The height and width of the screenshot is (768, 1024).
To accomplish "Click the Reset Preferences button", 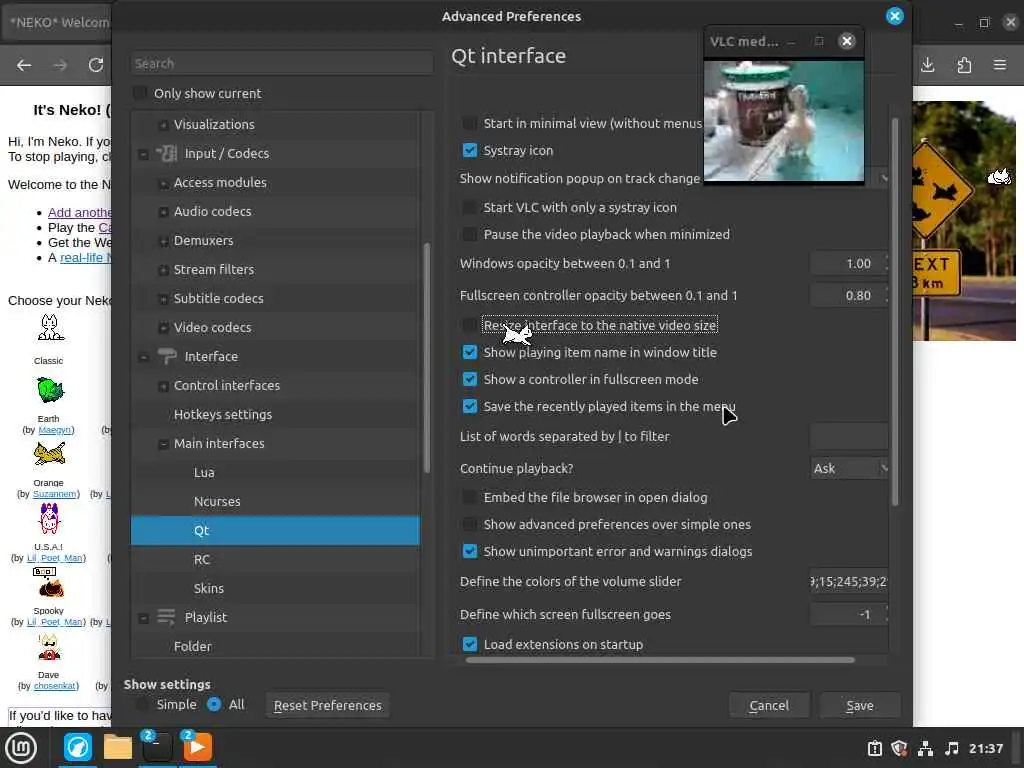I will (x=328, y=705).
